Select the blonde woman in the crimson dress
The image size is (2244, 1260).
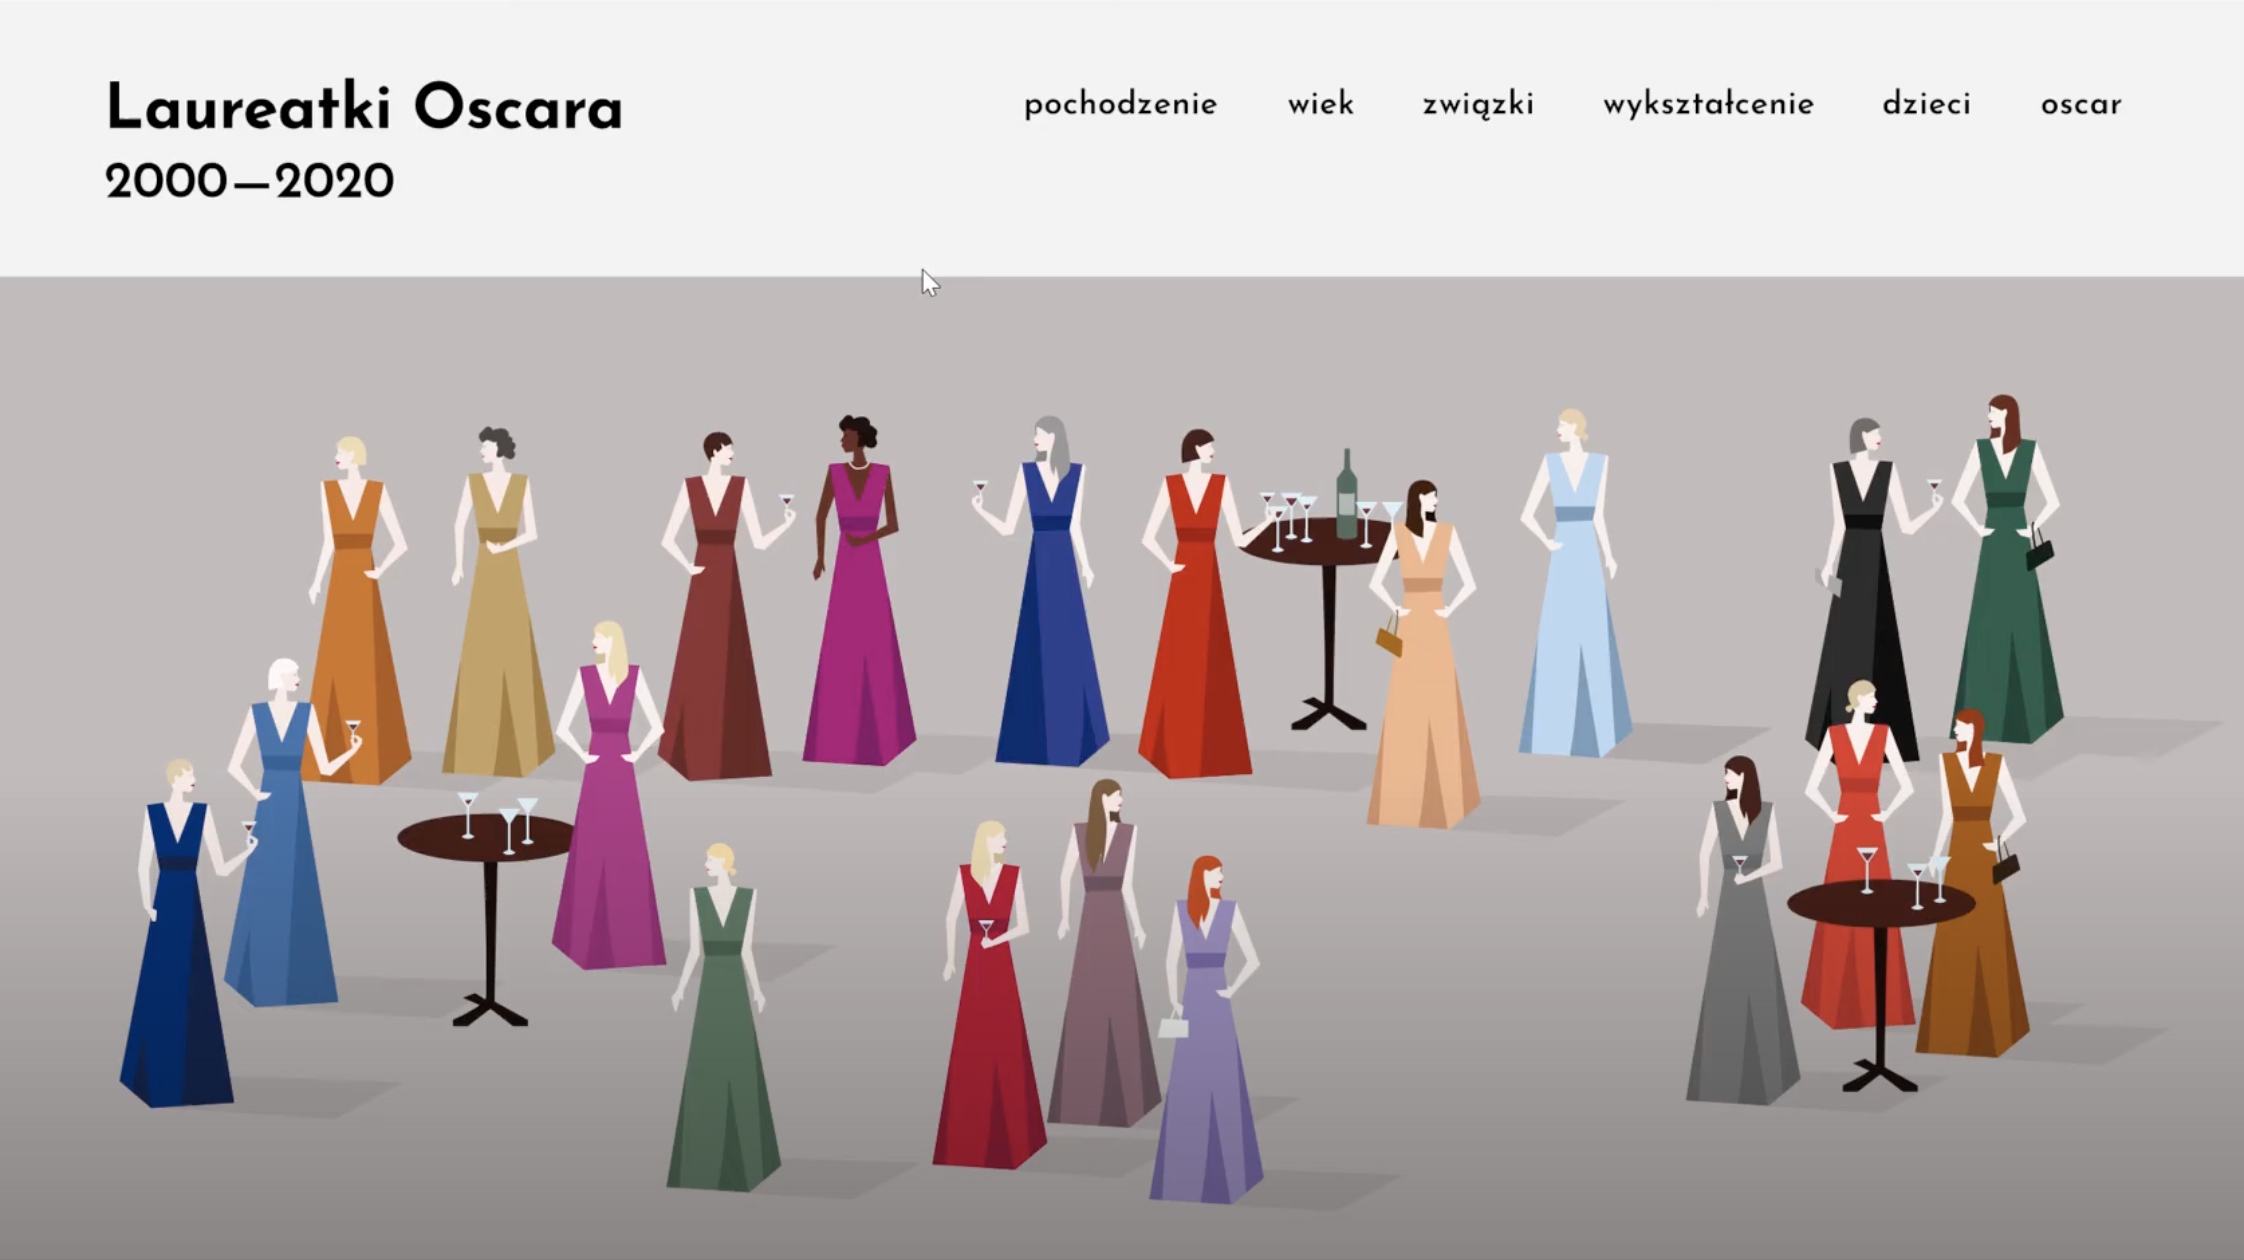coord(988,995)
